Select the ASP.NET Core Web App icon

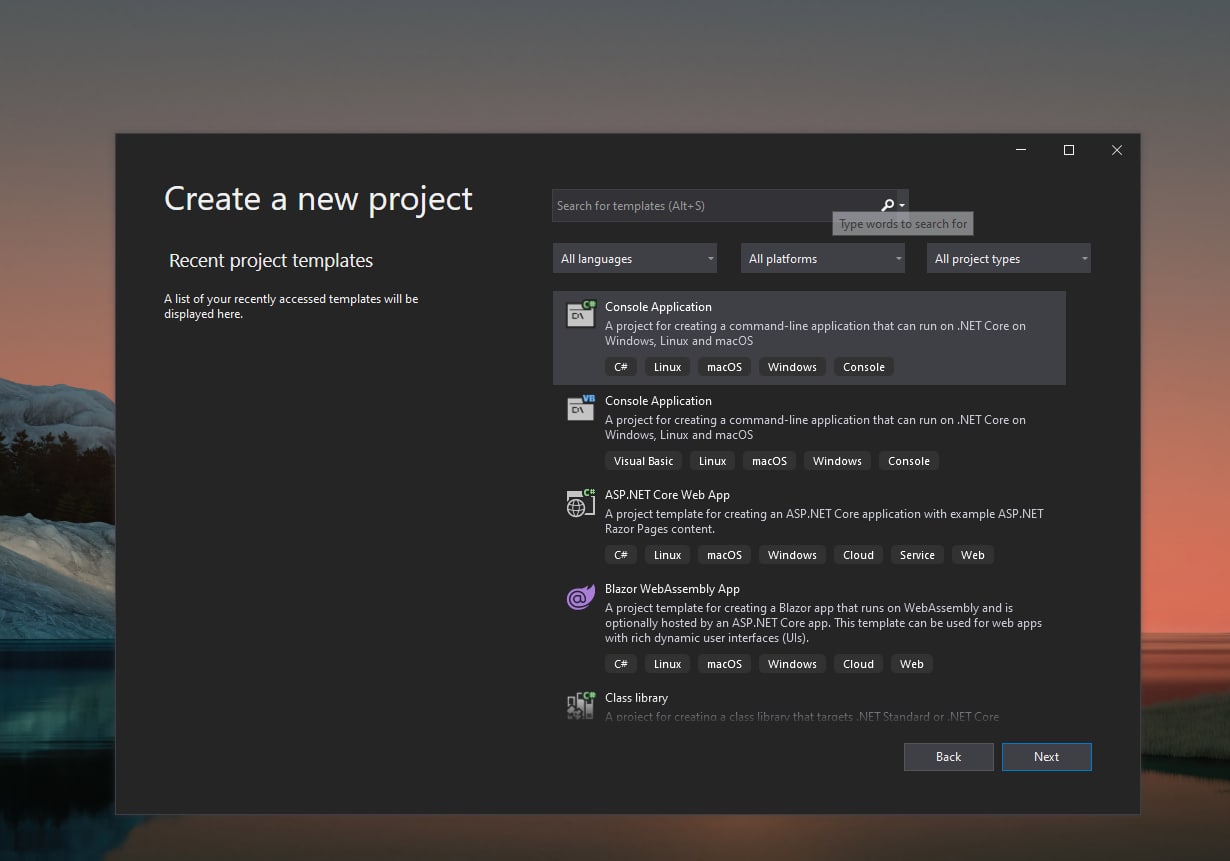581,502
